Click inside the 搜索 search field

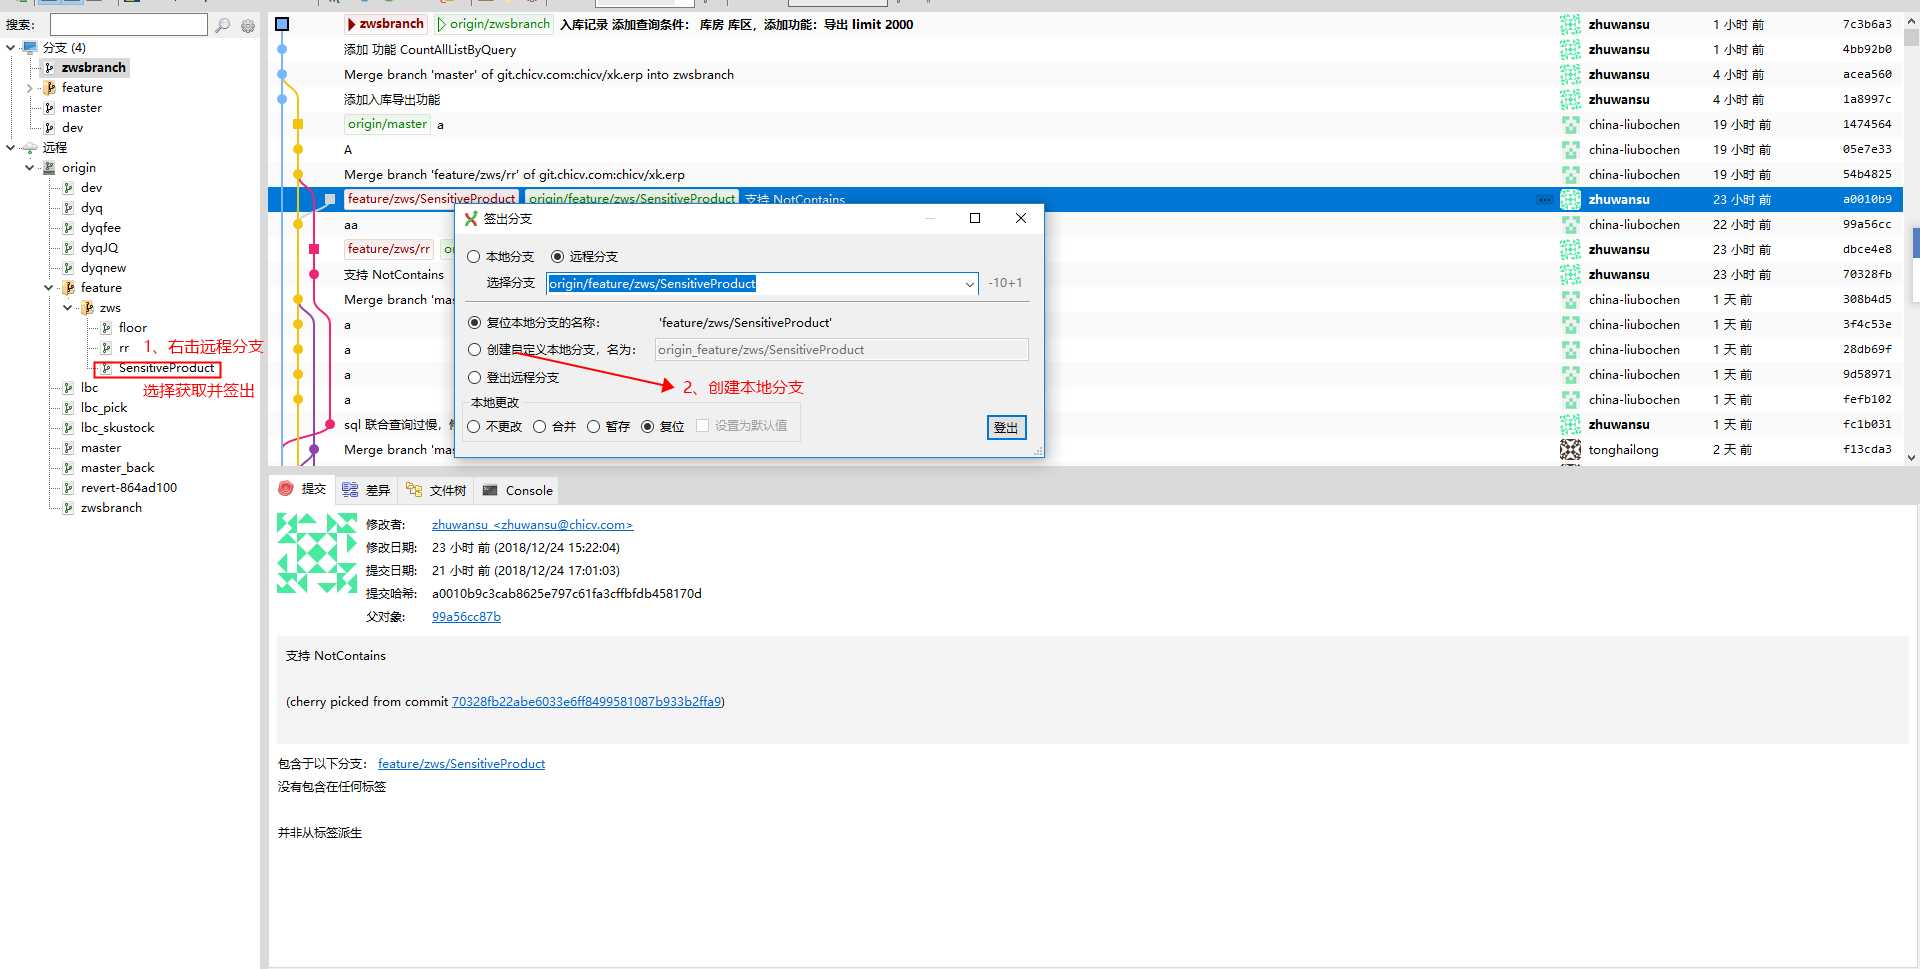[x=128, y=24]
